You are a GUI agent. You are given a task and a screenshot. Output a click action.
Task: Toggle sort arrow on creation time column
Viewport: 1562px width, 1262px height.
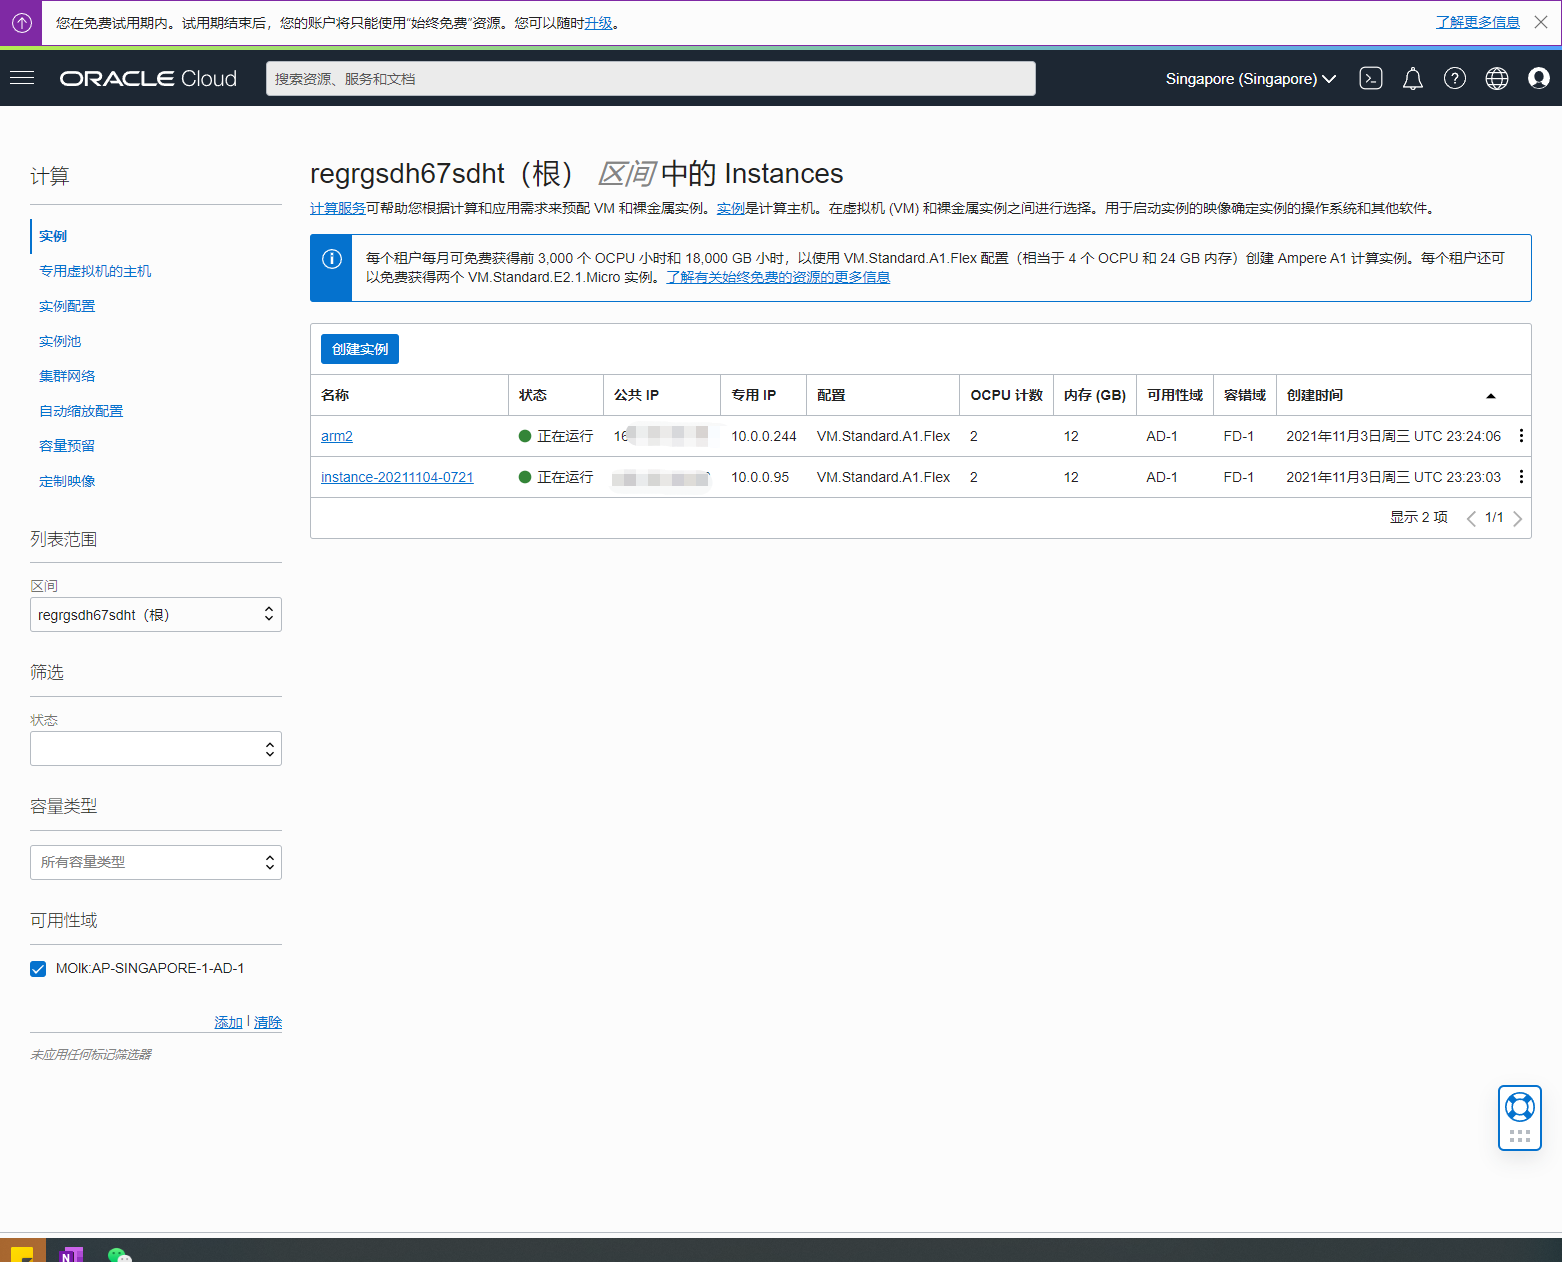(1490, 396)
